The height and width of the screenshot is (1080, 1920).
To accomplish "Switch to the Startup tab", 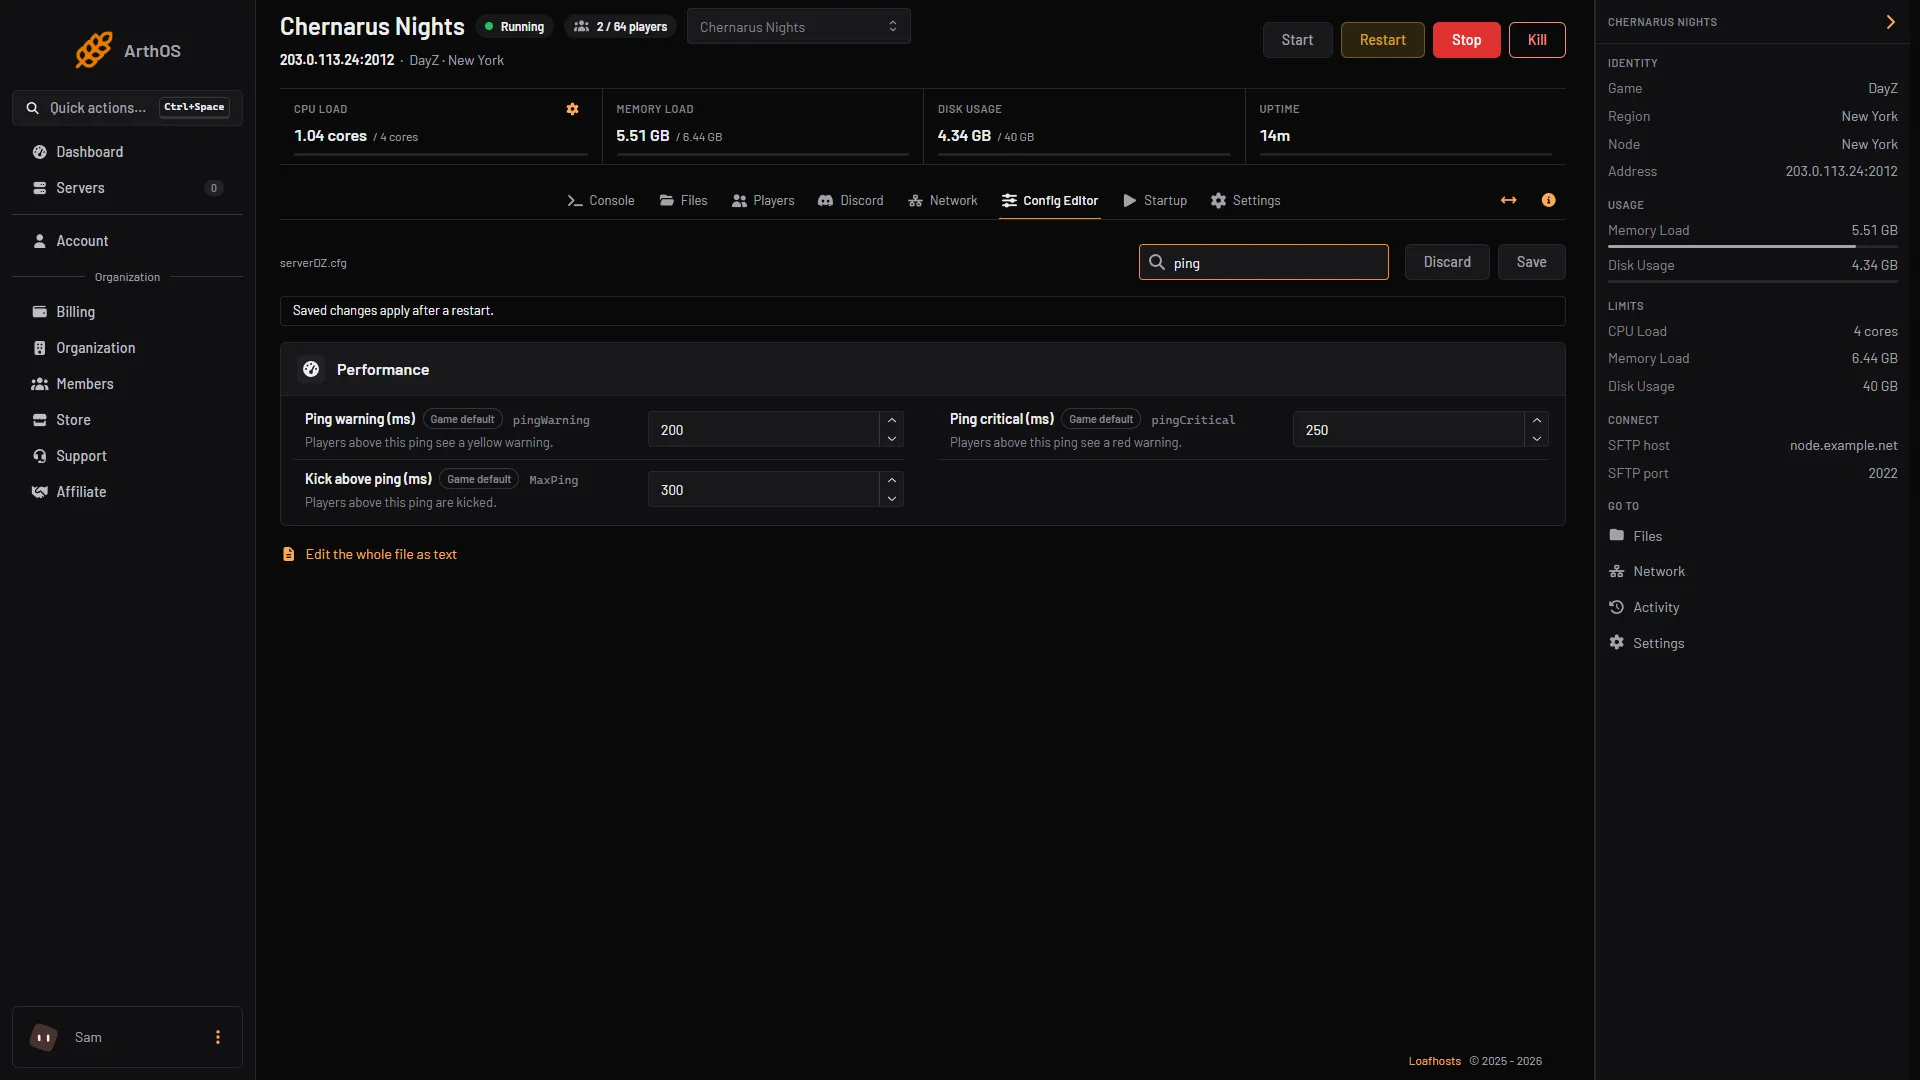I will coord(1155,201).
